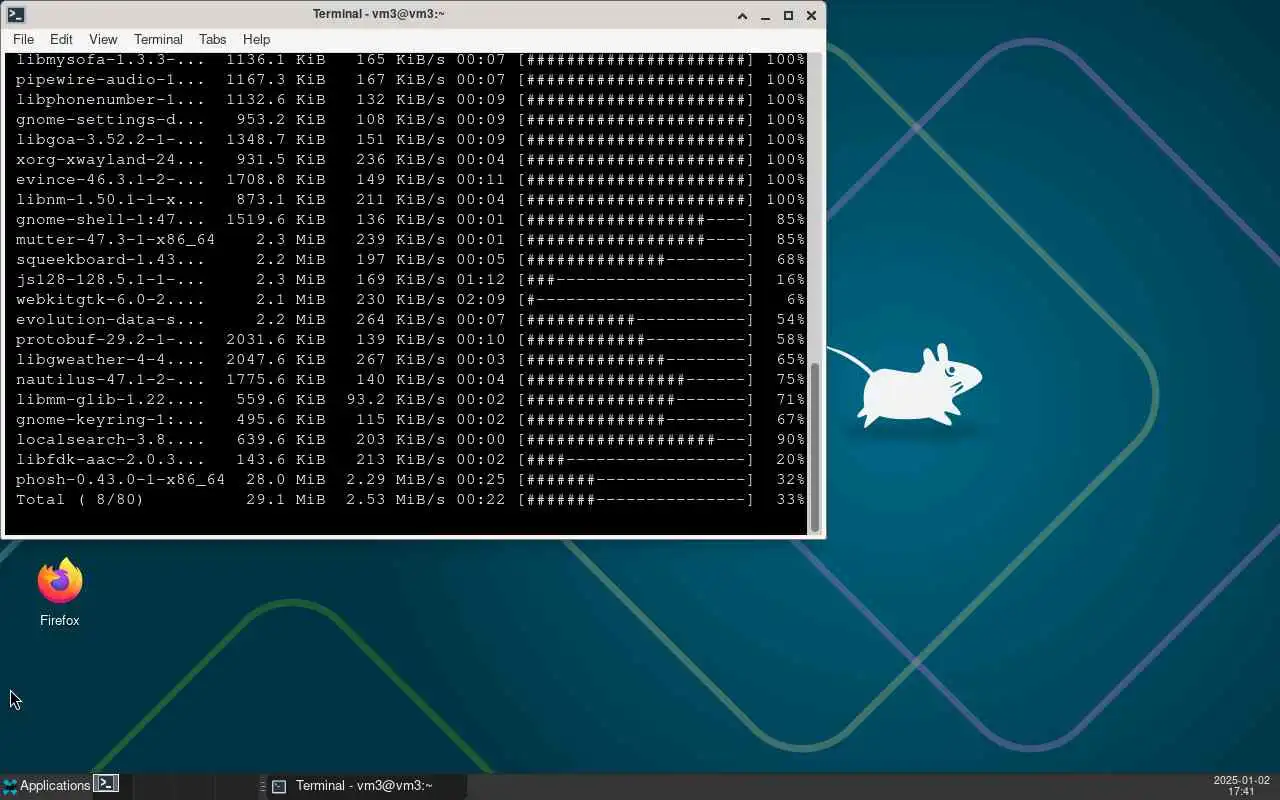Click the terminal vertical scrollbar thumb

click(x=815, y=446)
